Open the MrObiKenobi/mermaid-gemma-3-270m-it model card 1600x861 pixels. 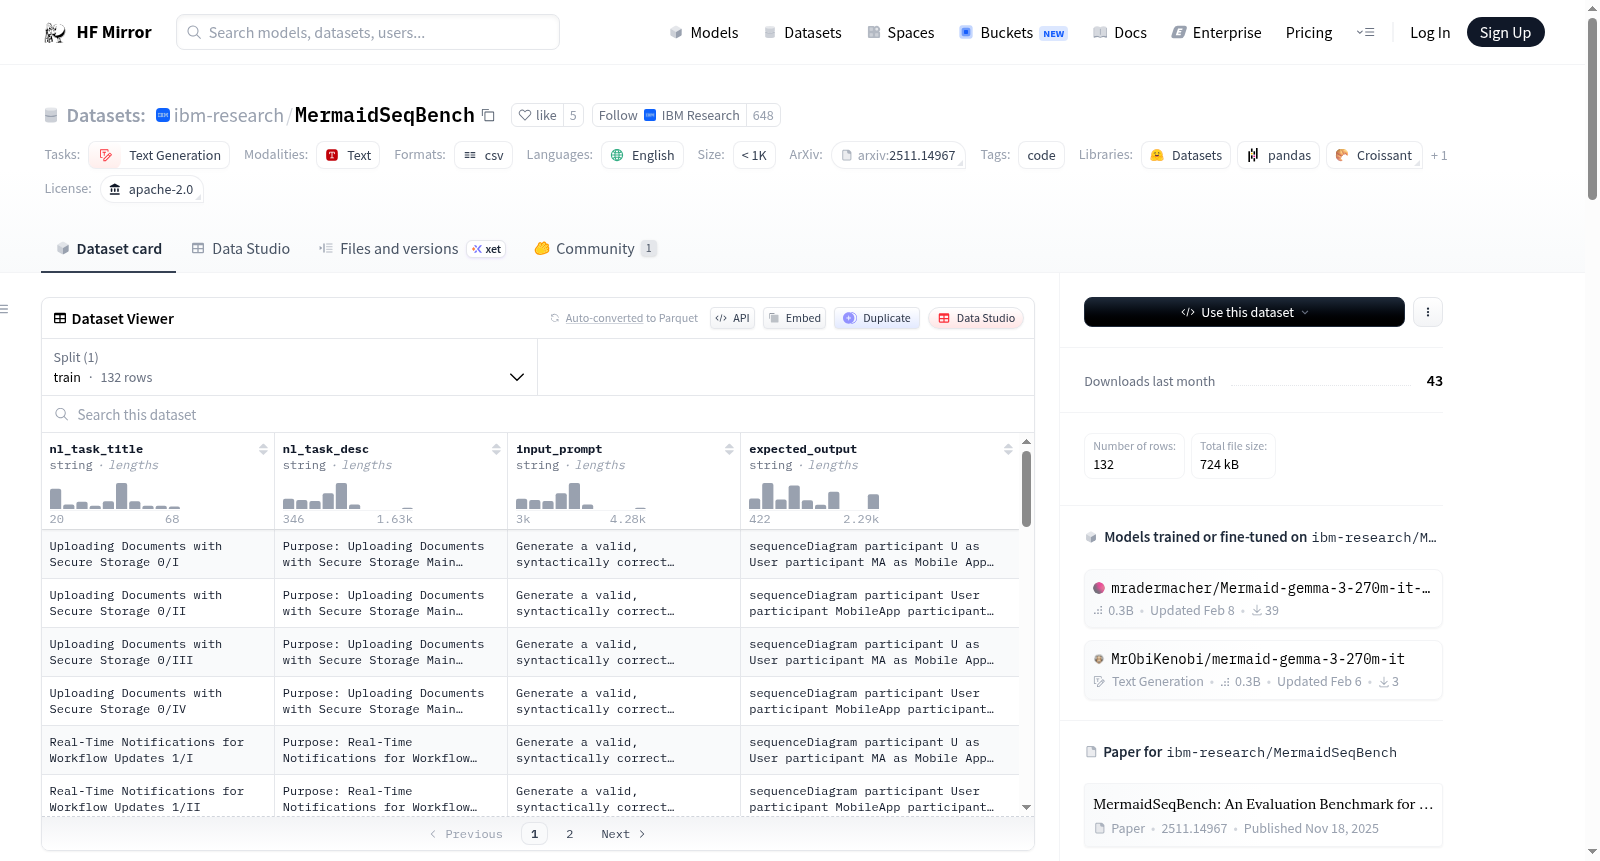(x=1263, y=669)
